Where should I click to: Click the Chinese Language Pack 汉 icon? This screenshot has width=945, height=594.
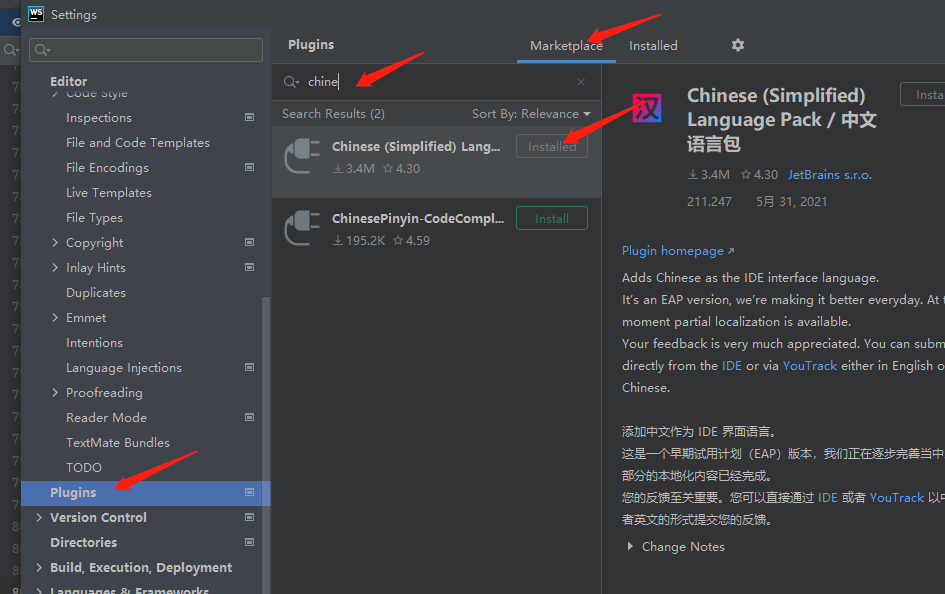(x=646, y=108)
